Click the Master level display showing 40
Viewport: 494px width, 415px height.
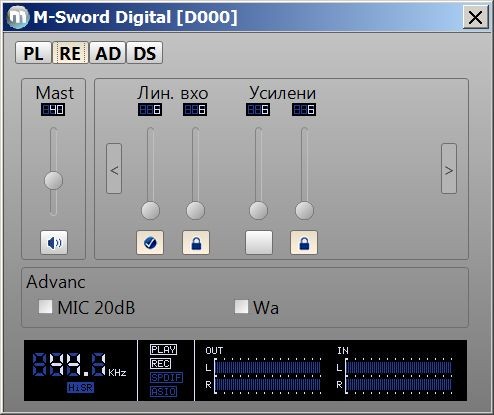coord(53,110)
